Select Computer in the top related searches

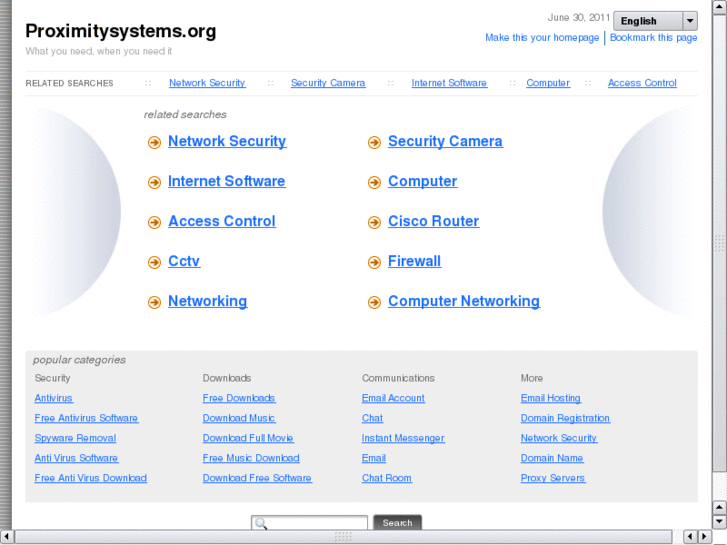pyautogui.click(x=548, y=83)
